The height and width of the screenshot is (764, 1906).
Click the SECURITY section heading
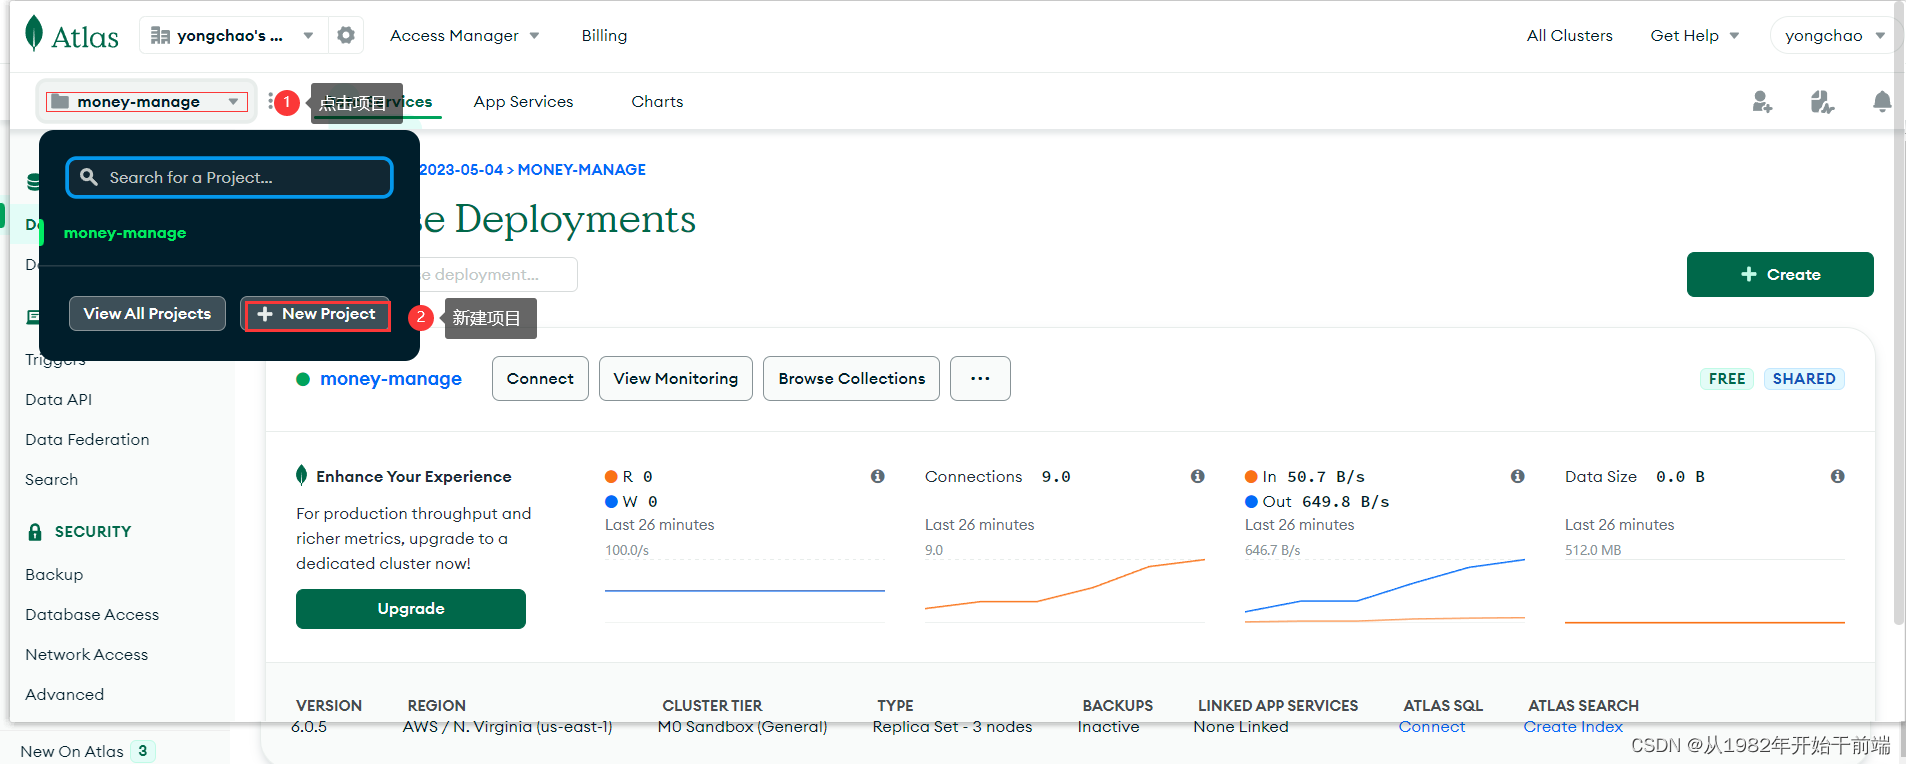[x=93, y=532]
